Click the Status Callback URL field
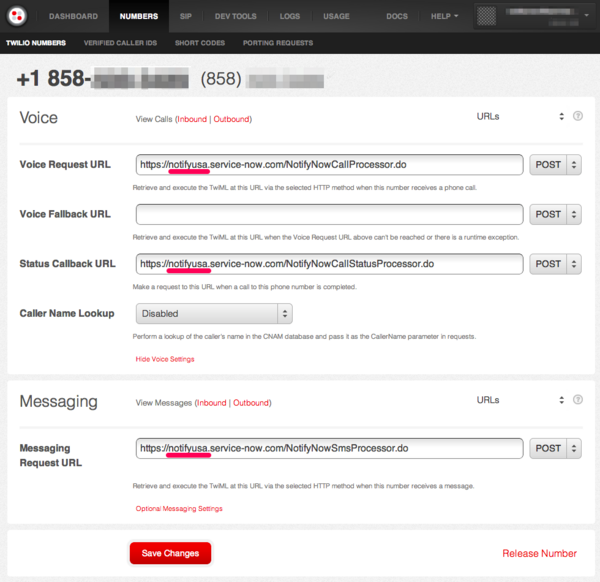This screenshot has width=600, height=582. 329,264
